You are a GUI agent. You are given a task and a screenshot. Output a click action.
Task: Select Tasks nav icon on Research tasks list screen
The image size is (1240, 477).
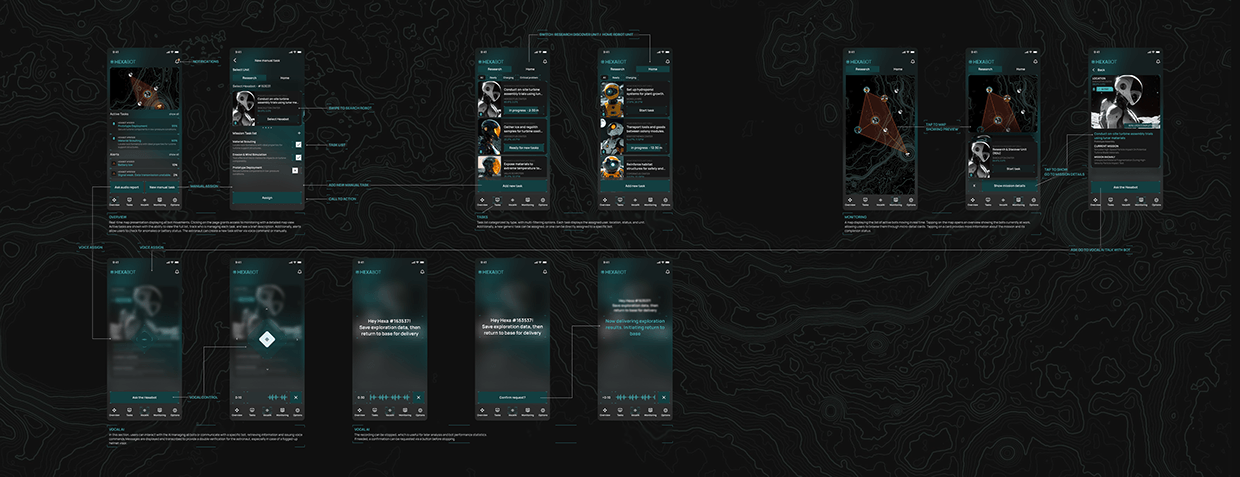[497, 200]
